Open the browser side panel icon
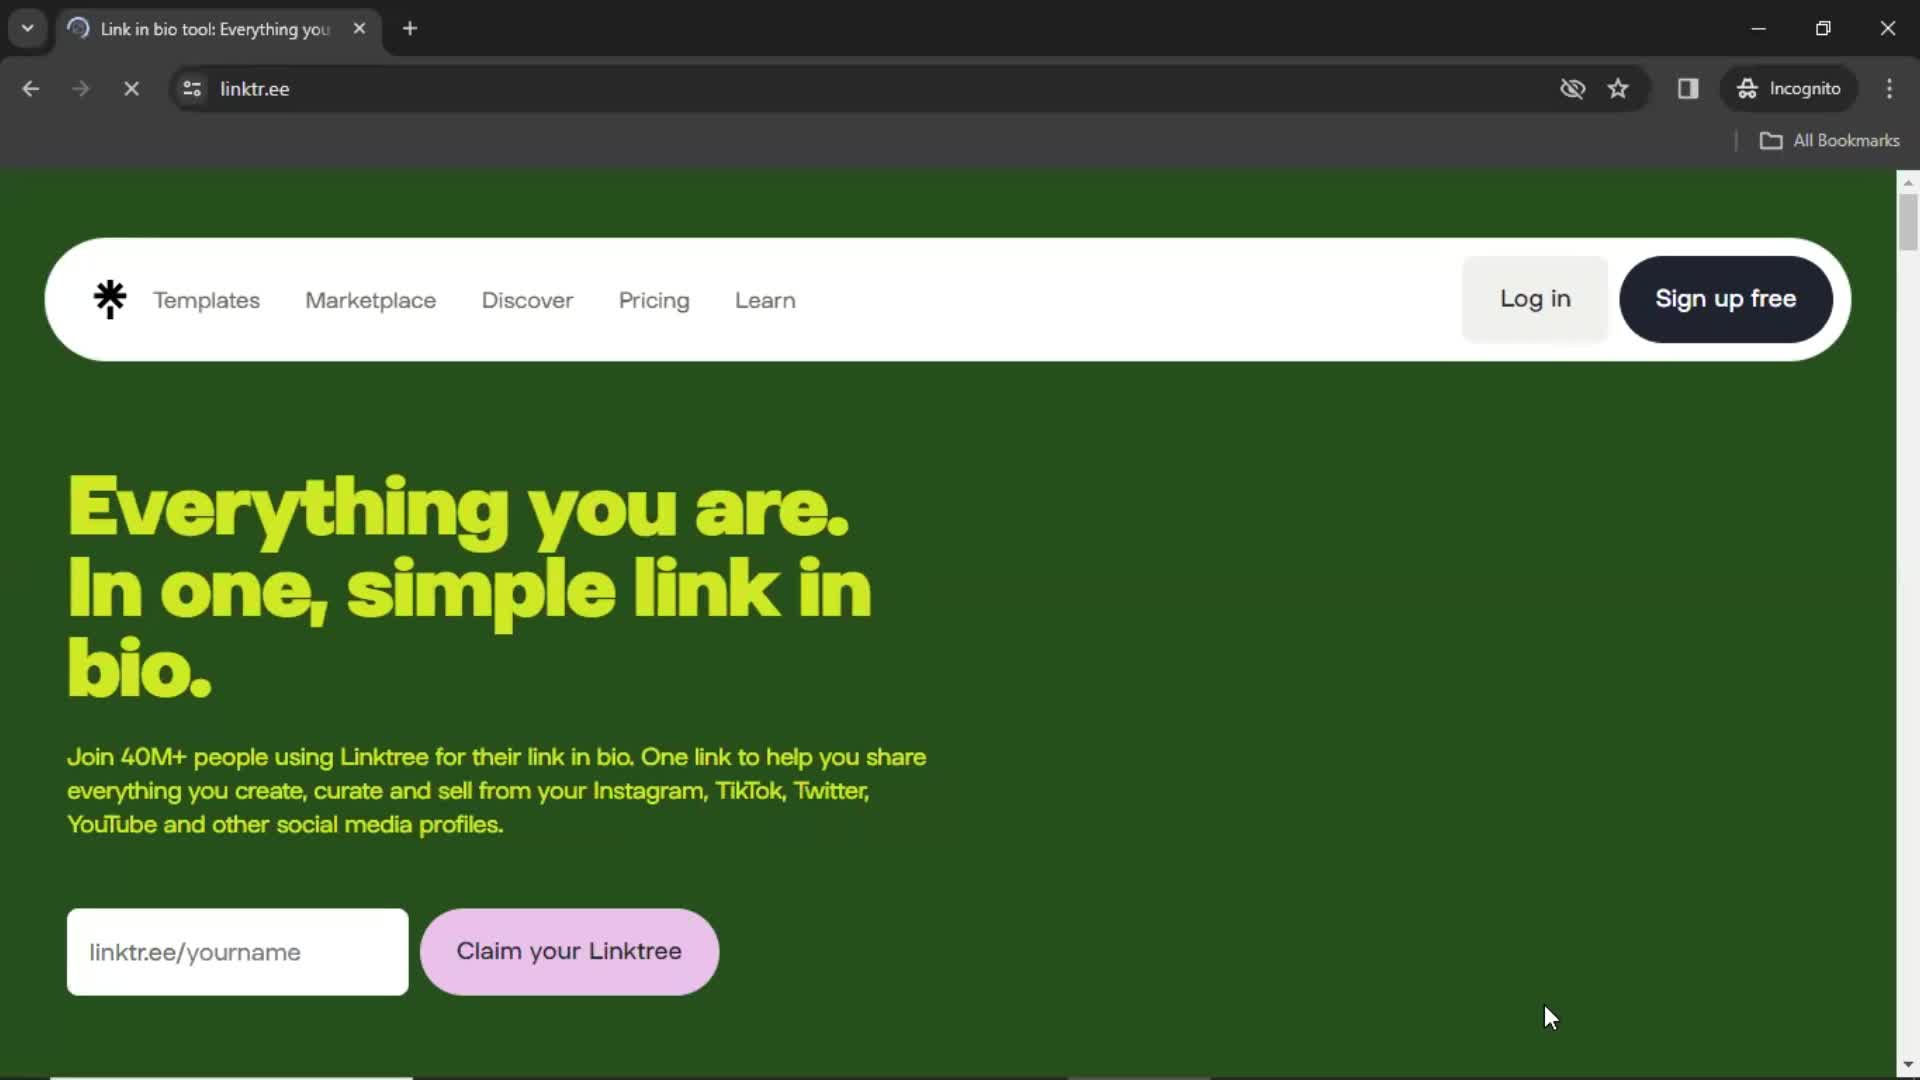The image size is (1920, 1080). point(1688,89)
